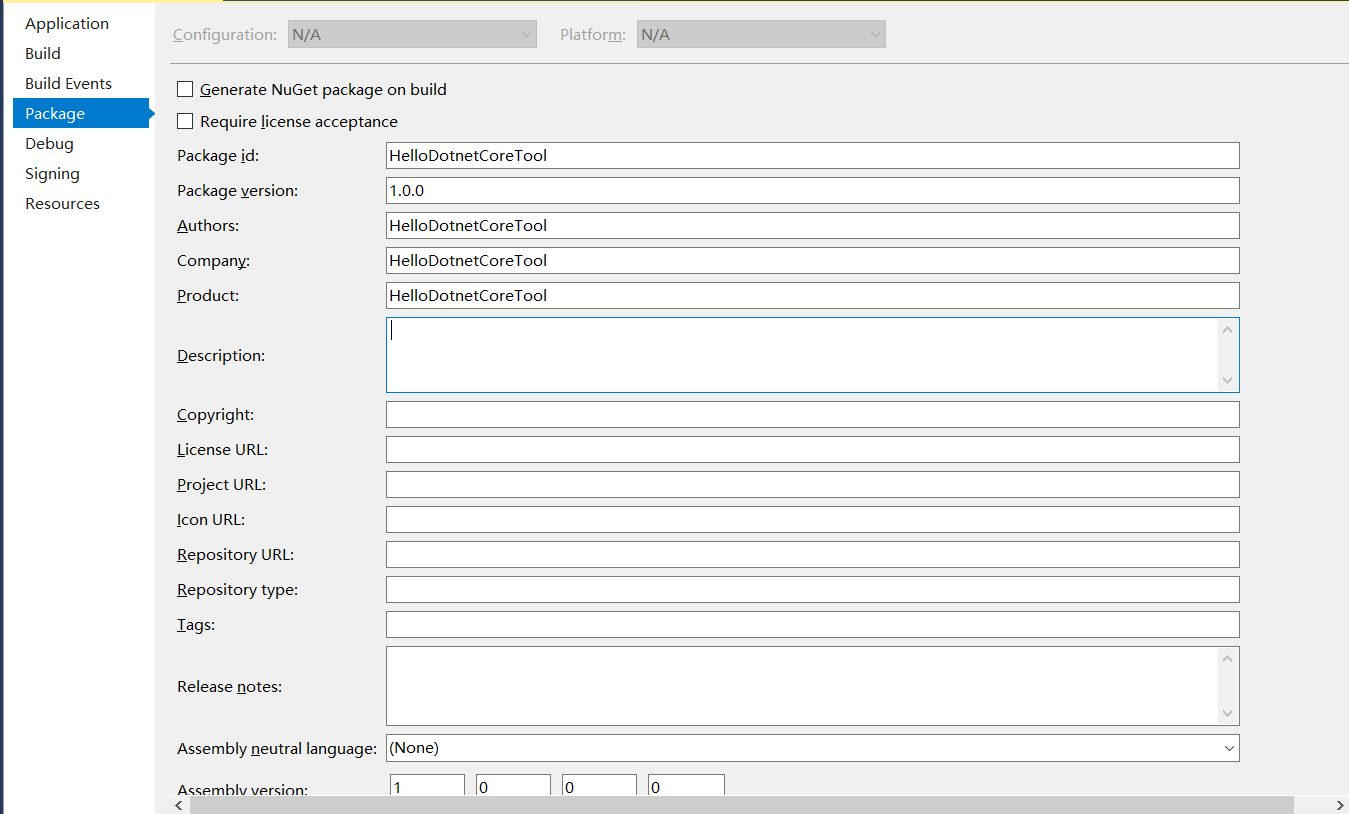Image resolution: width=1349 pixels, height=814 pixels.
Task: Click the Package id text field
Action: tap(812, 156)
